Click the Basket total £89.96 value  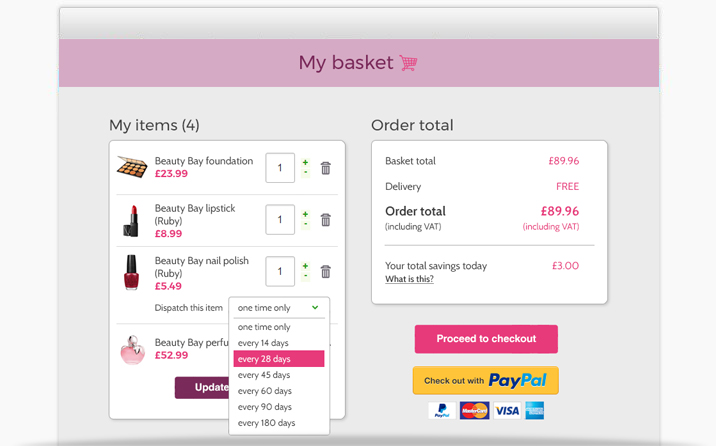click(x=563, y=161)
